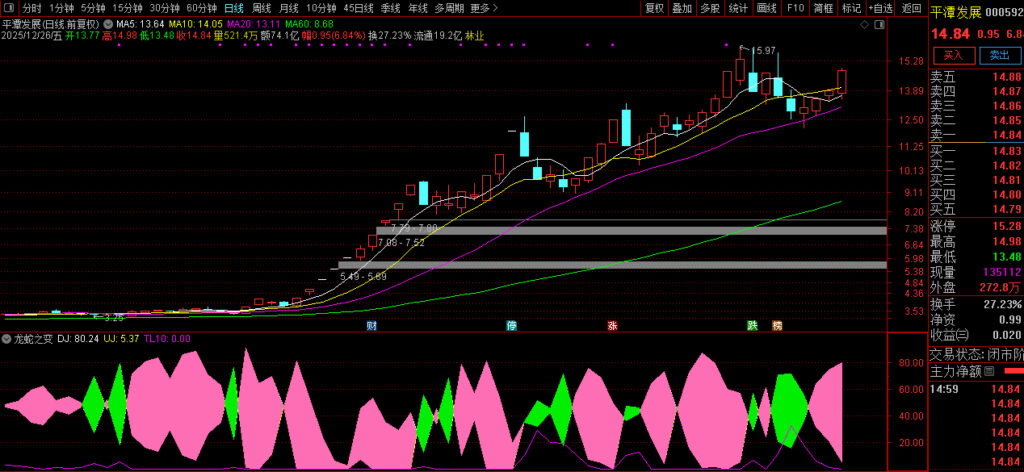Switch to the 周线 weekly period tab

261,8
